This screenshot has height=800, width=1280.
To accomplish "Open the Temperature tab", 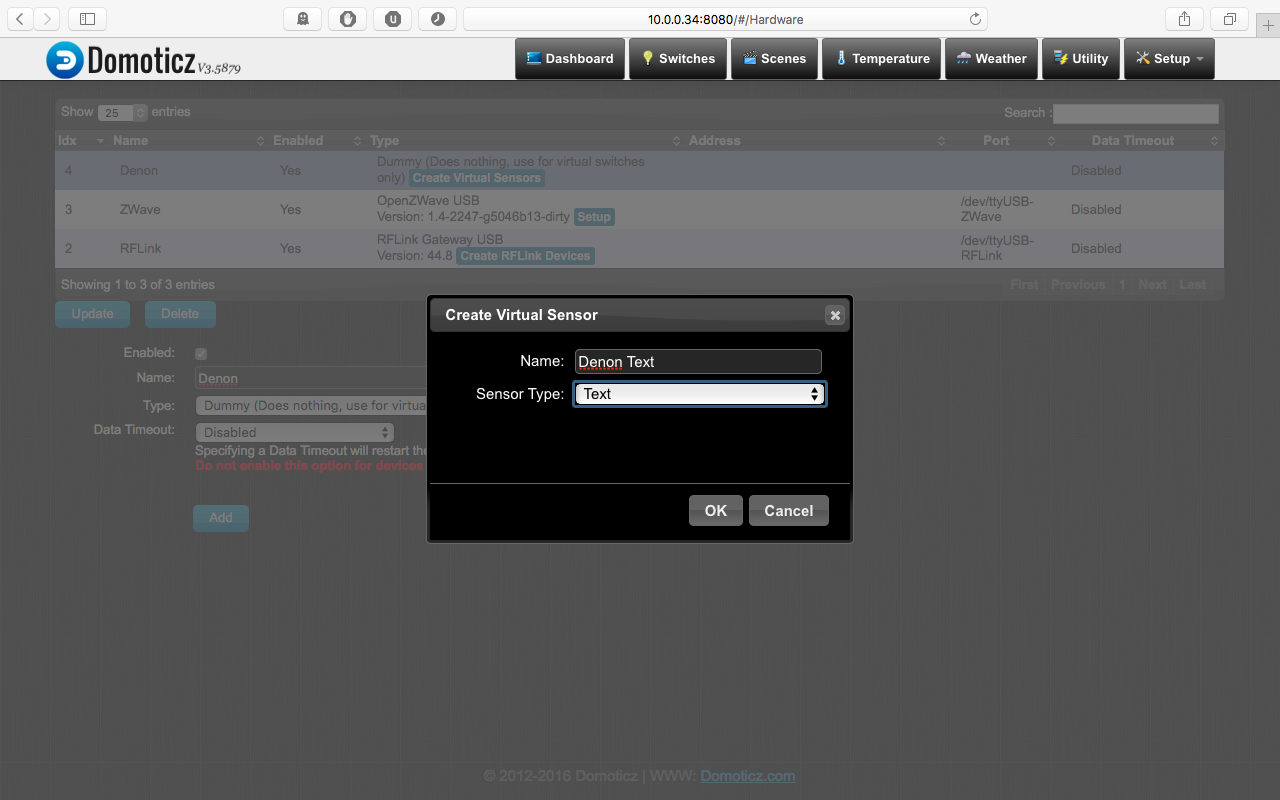I will (x=882, y=59).
